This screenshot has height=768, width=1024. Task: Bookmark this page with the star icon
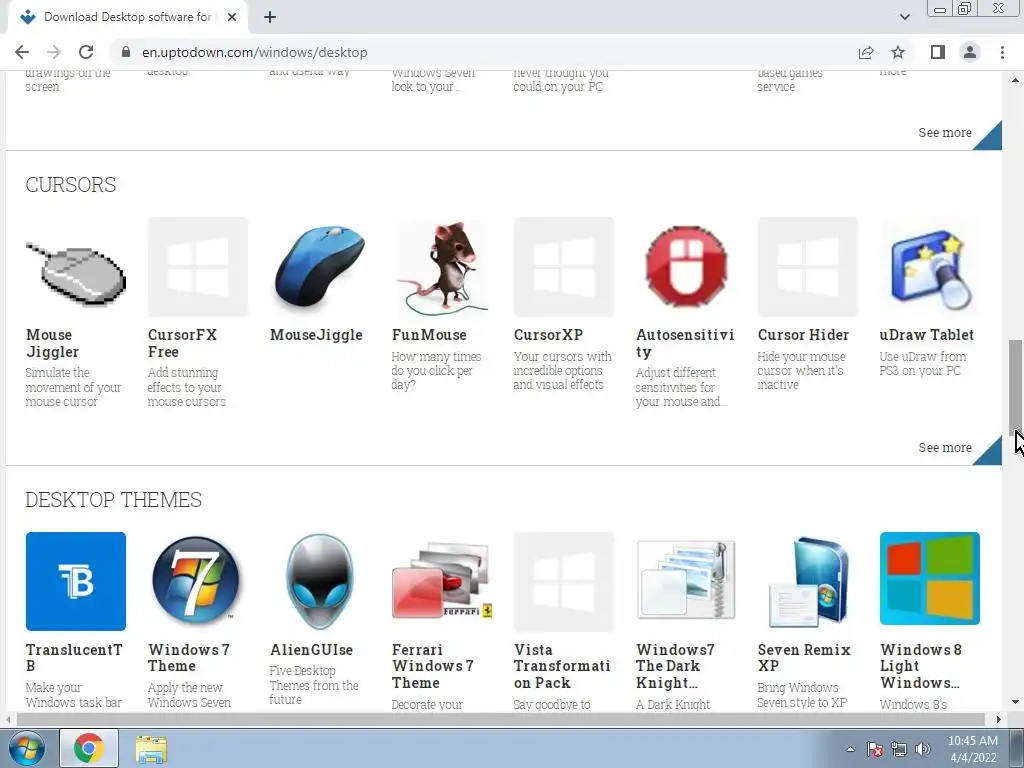click(898, 52)
